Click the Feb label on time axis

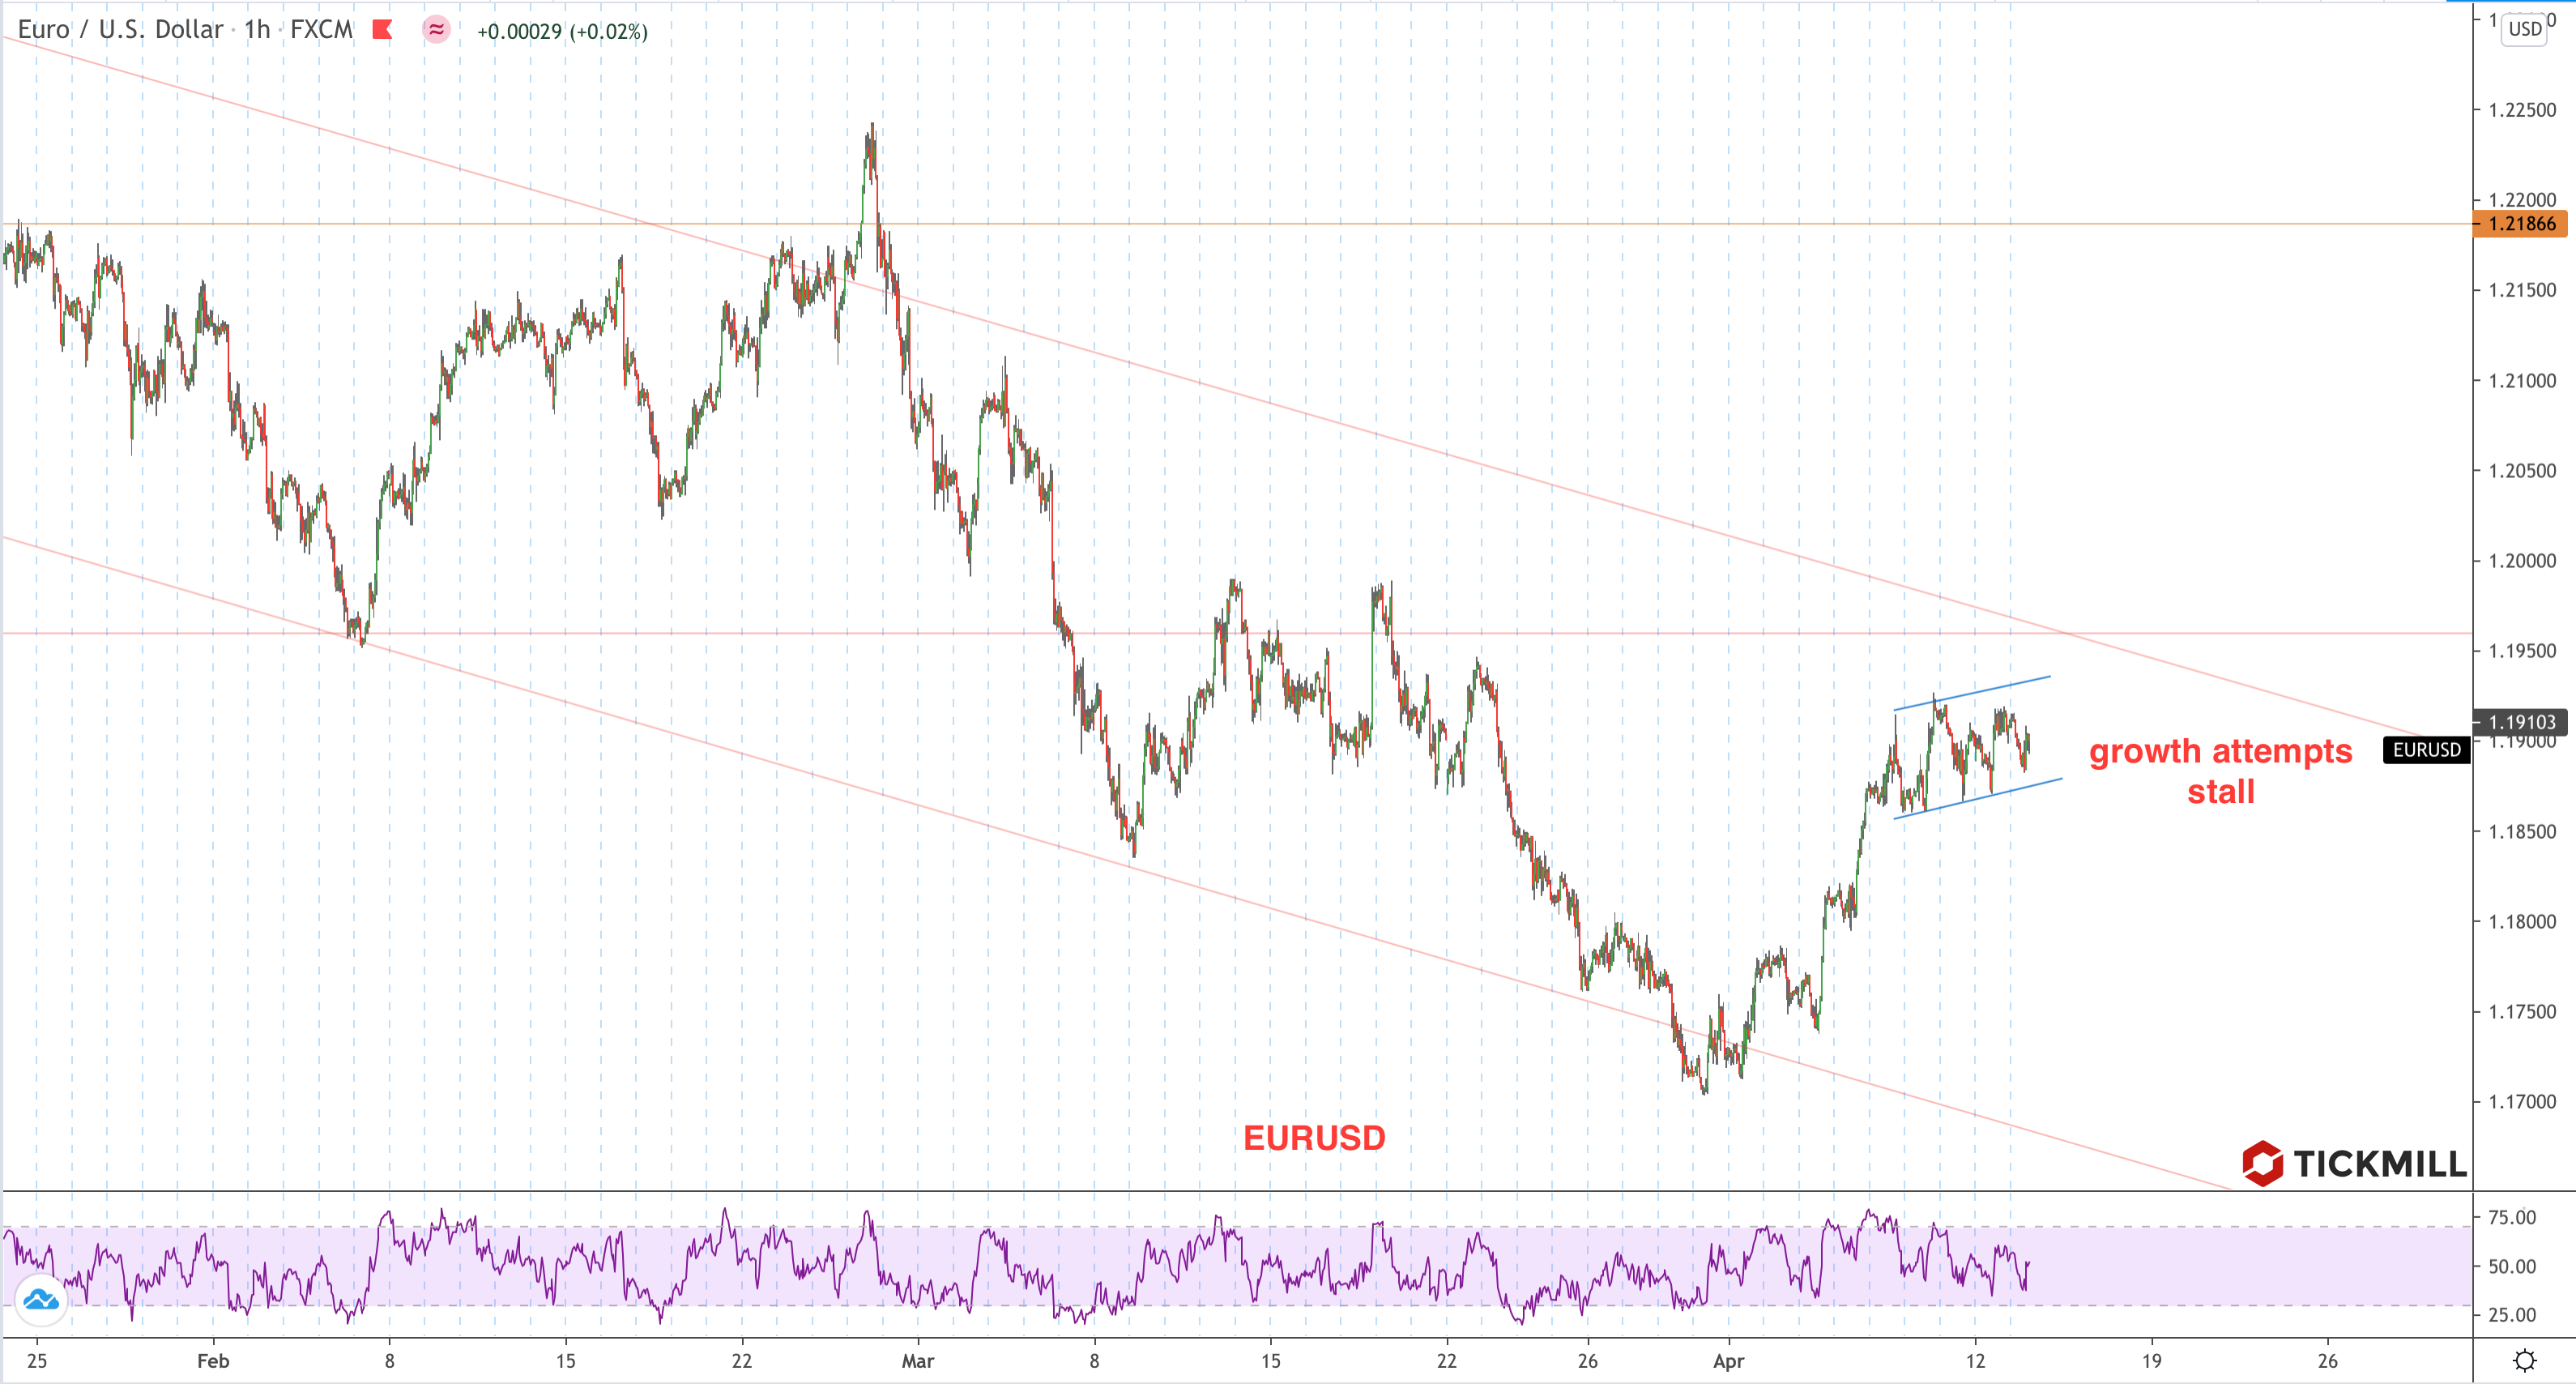[x=213, y=1361]
